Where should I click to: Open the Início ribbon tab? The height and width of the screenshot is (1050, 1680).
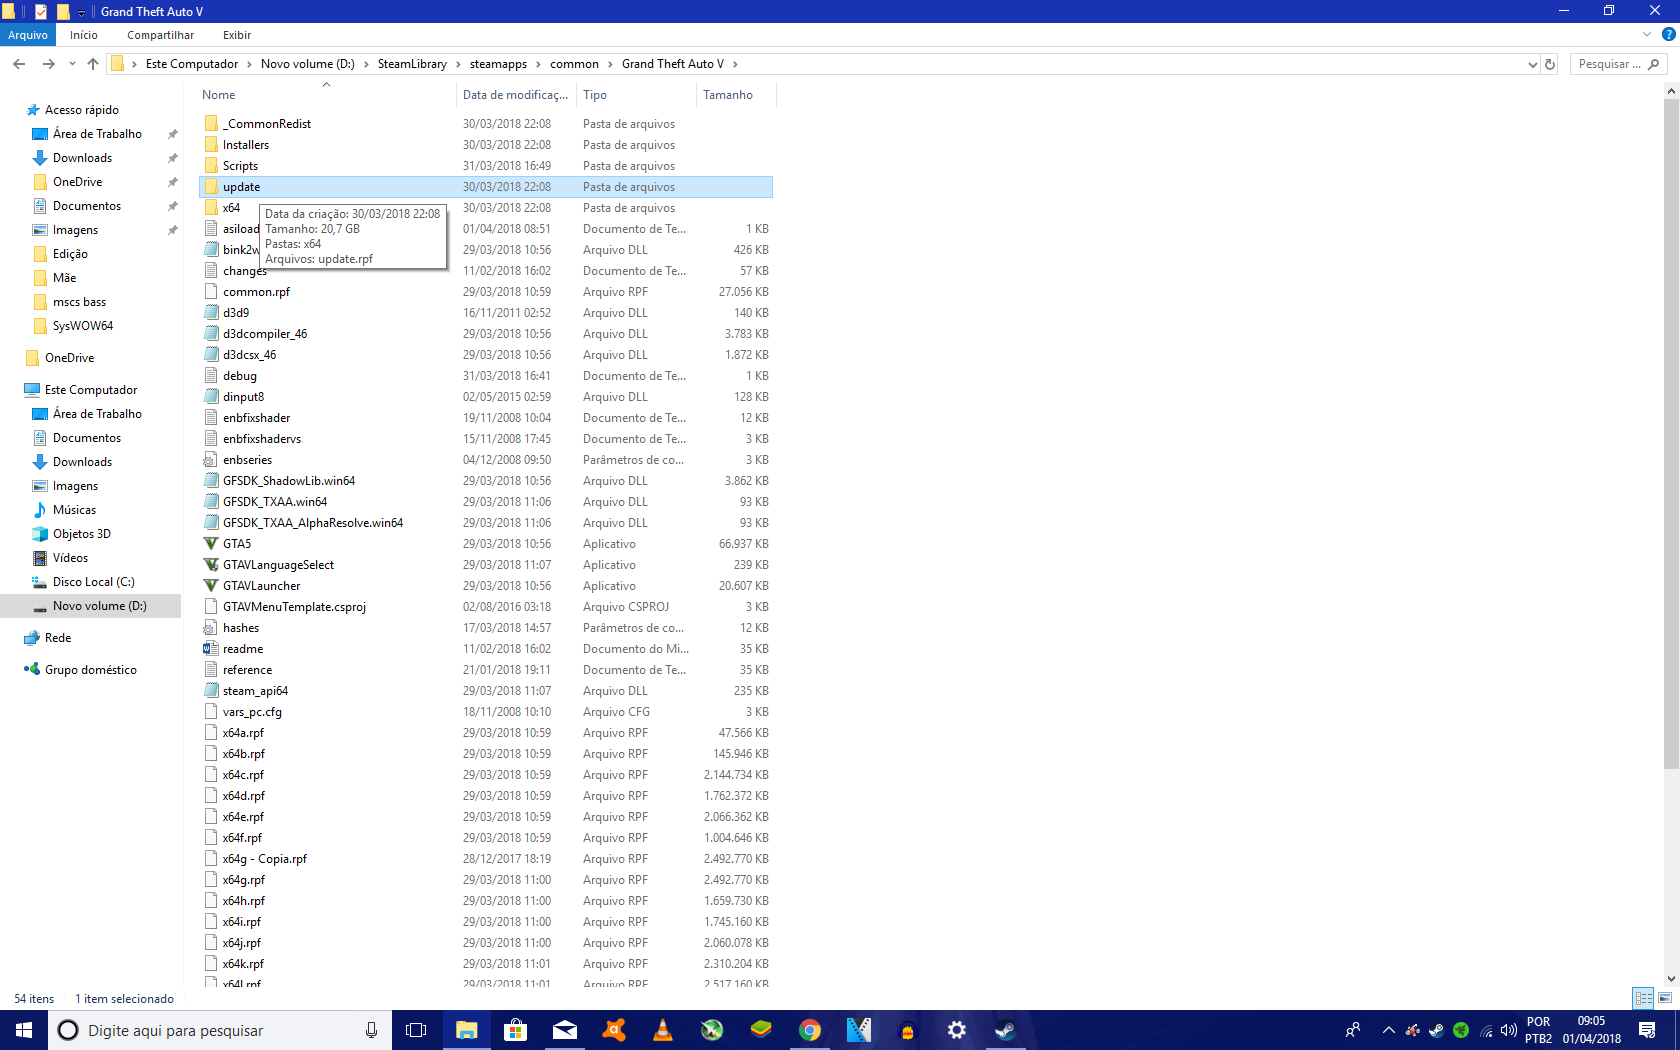click(x=84, y=35)
